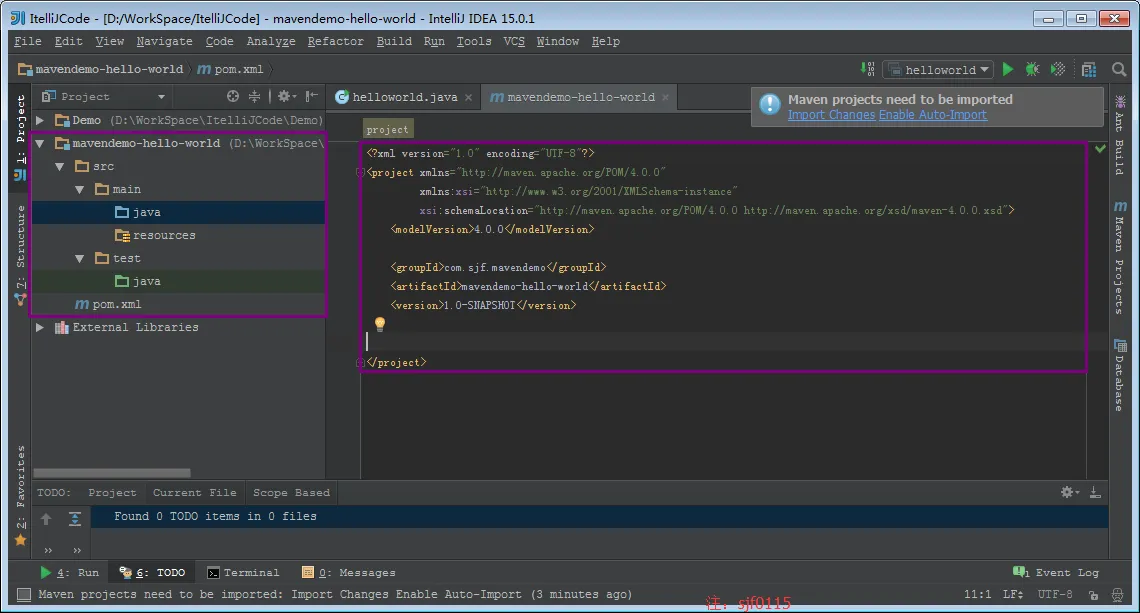
Task: Expand External Libraries node
Action: (40, 327)
